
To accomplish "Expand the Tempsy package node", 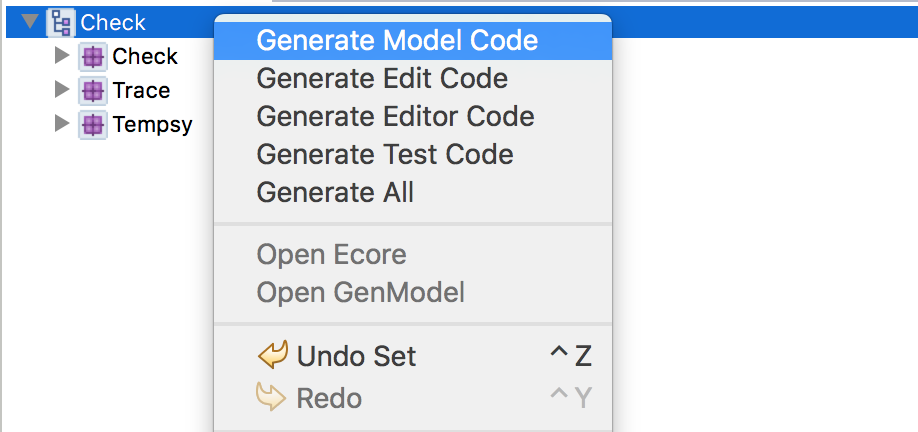I will click(x=62, y=125).
